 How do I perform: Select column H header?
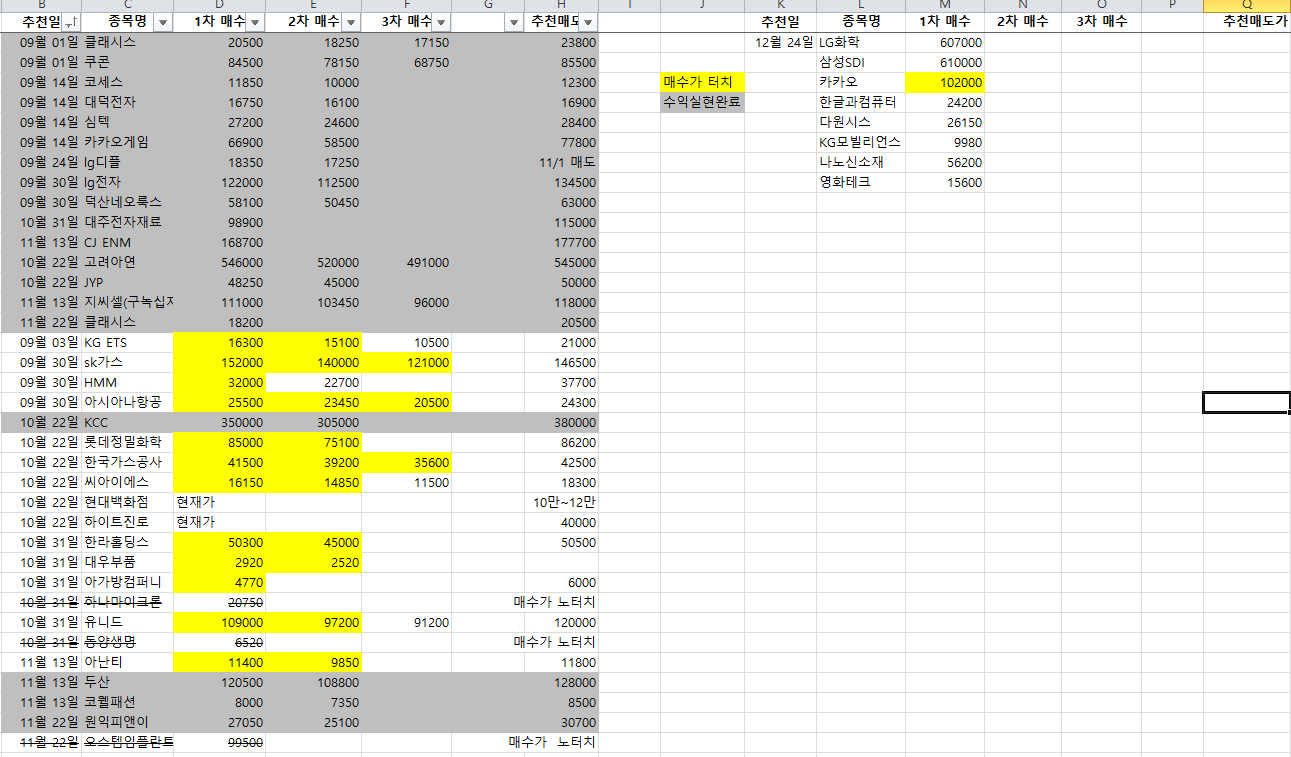click(x=561, y=5)
